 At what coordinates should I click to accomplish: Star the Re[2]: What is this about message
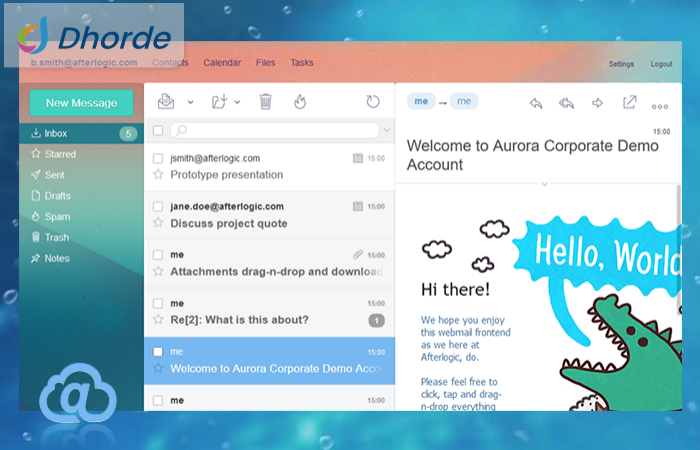158,319
